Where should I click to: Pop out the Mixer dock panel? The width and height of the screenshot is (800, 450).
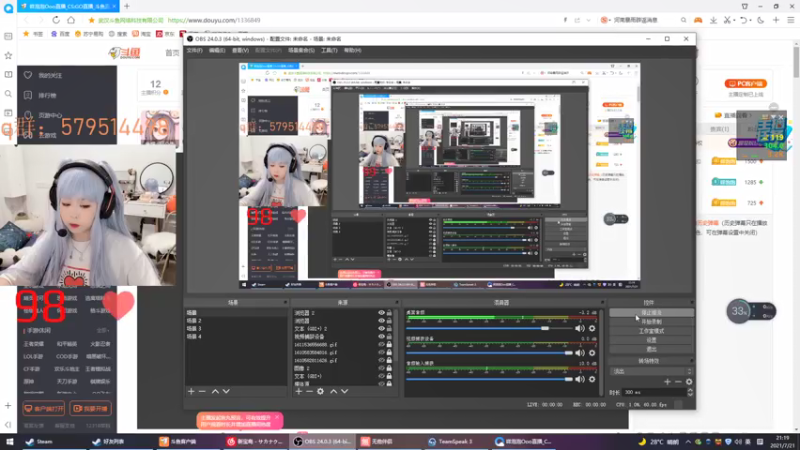[x=602, y=303]
